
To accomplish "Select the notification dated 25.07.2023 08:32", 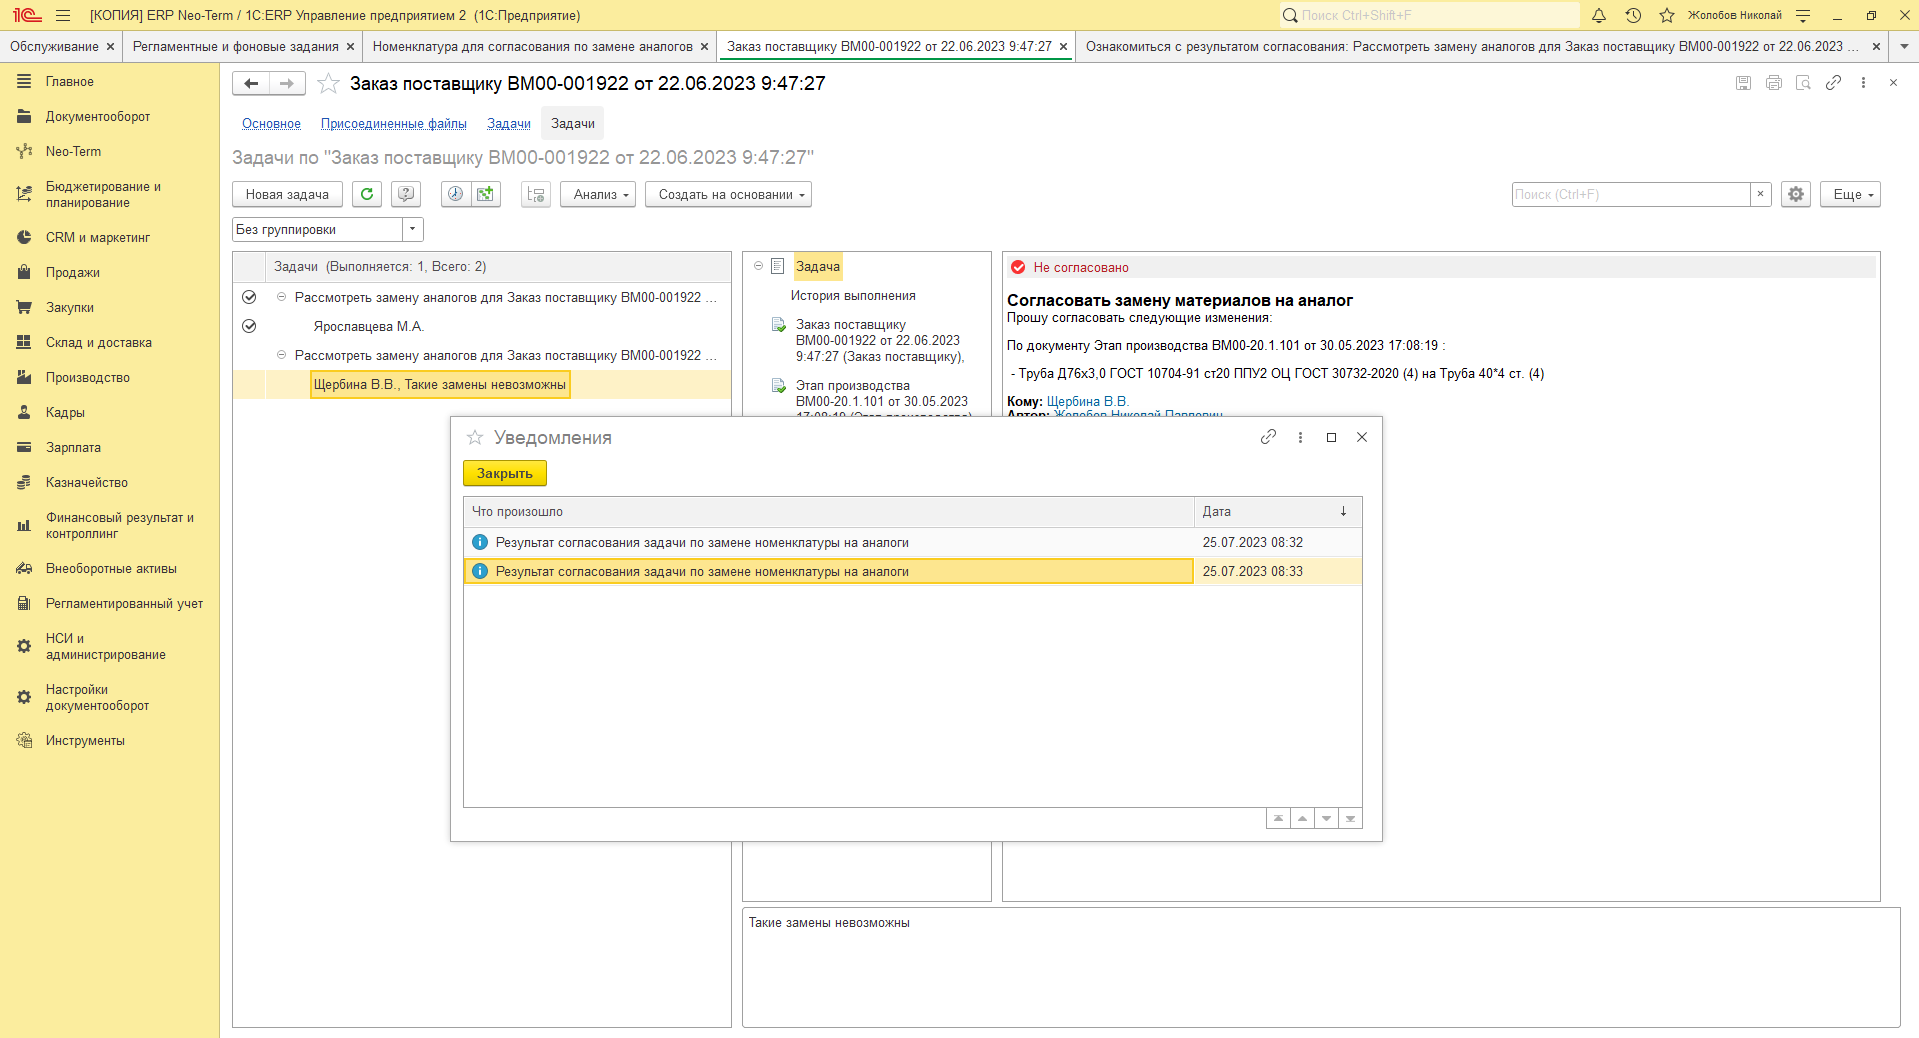I will tap(912, 542).
